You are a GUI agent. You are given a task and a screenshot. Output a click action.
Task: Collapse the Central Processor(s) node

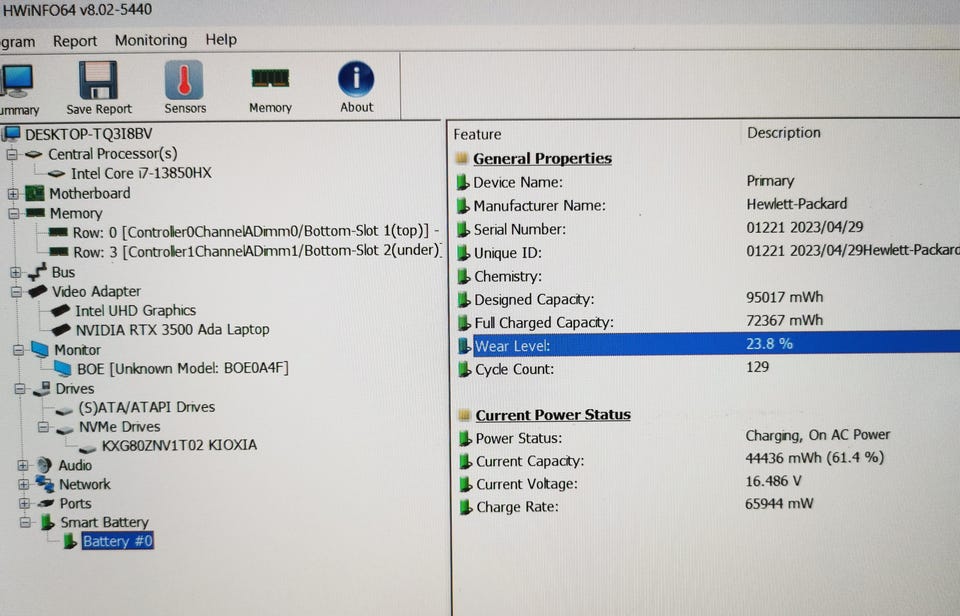(12, 154)
